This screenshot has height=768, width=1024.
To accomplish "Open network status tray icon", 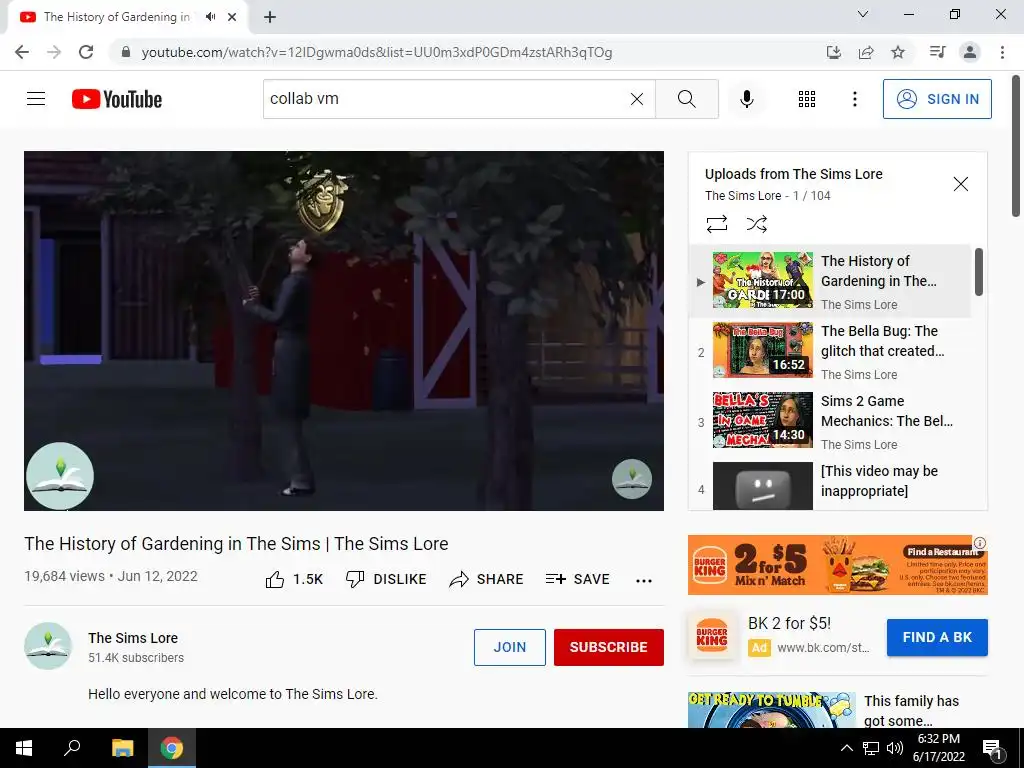I will 871,748.
